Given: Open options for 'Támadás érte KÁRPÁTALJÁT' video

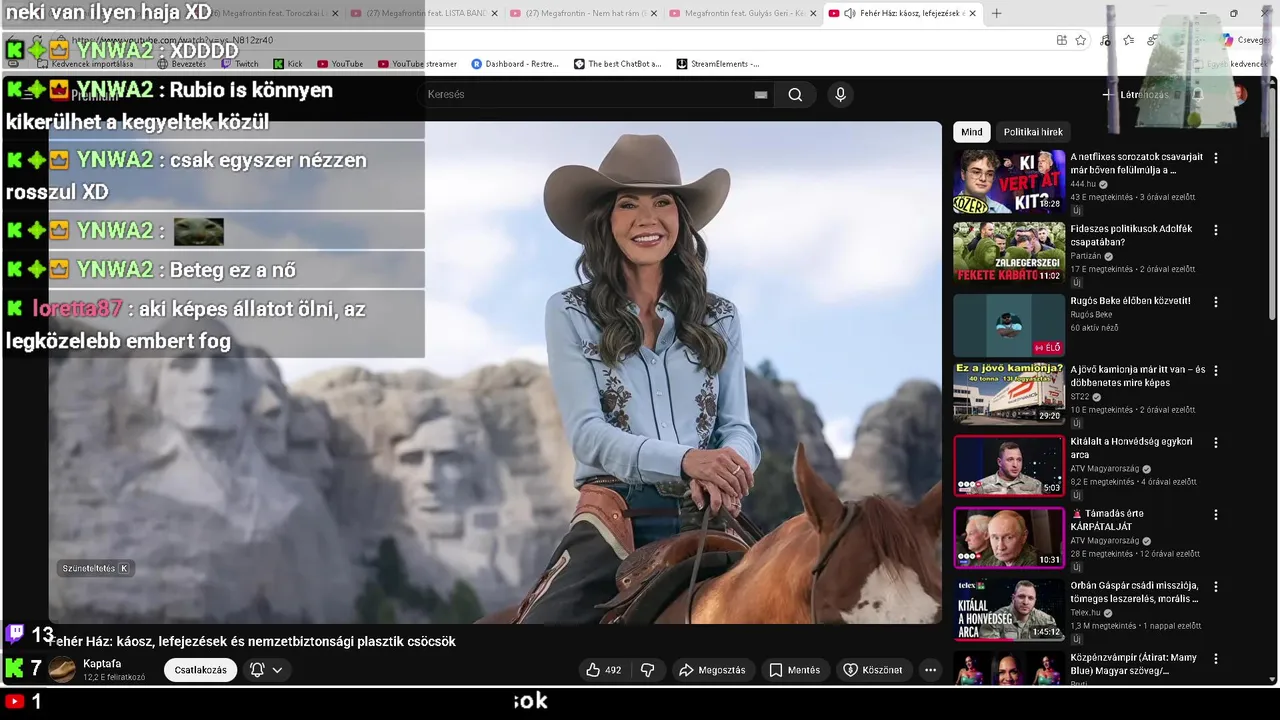Looking at the screenshot, I should pos(1216,515).
